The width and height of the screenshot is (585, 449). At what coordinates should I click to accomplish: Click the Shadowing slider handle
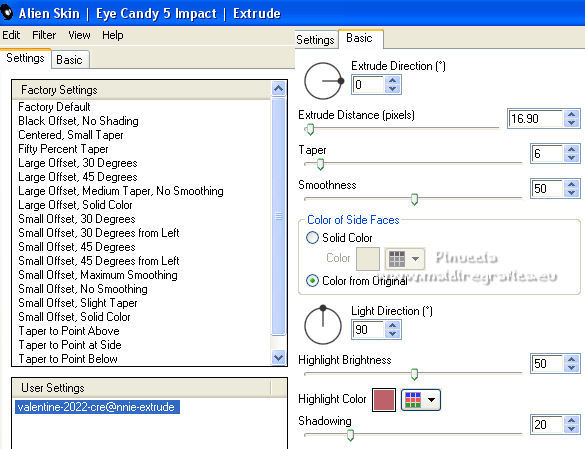coord(350,435)
